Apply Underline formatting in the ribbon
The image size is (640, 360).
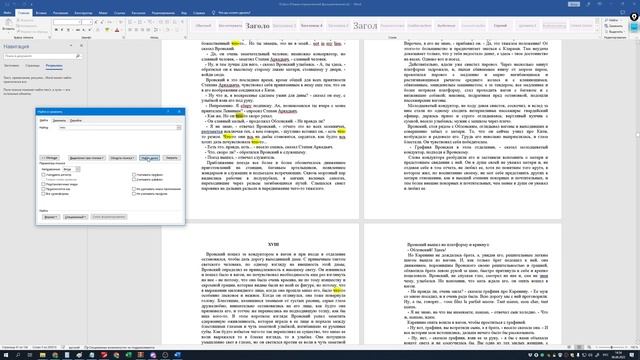point(68,30)
